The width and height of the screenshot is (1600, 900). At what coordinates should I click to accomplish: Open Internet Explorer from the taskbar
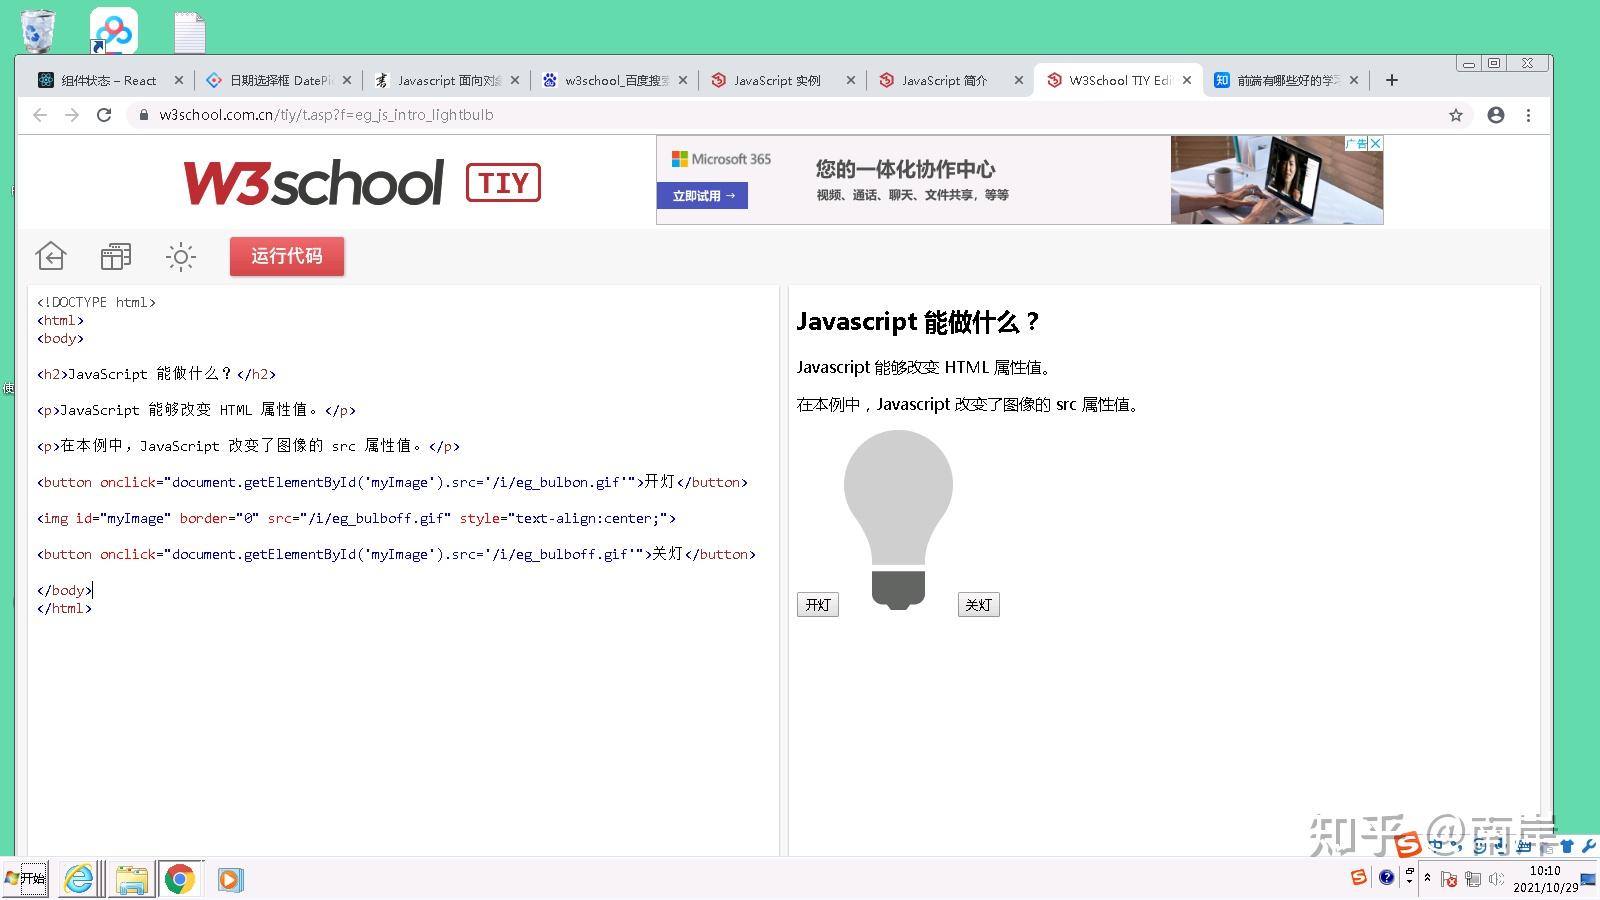pyautogui.click(x=77, y=879)
